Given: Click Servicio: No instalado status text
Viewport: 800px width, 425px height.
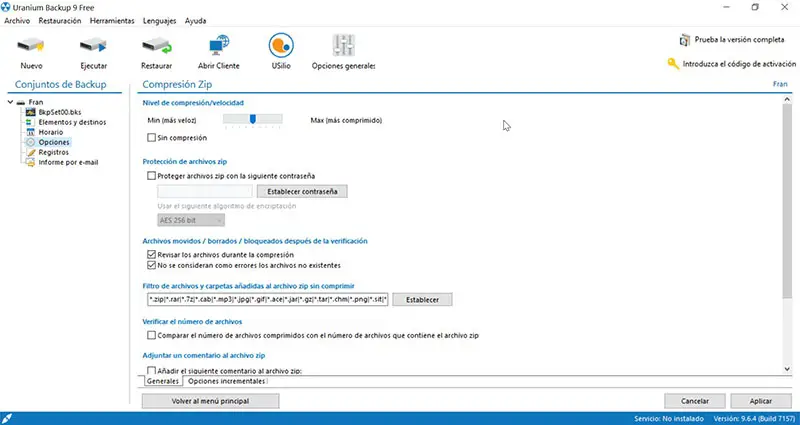Looking at the screenshot, I should tap(669, 419).
